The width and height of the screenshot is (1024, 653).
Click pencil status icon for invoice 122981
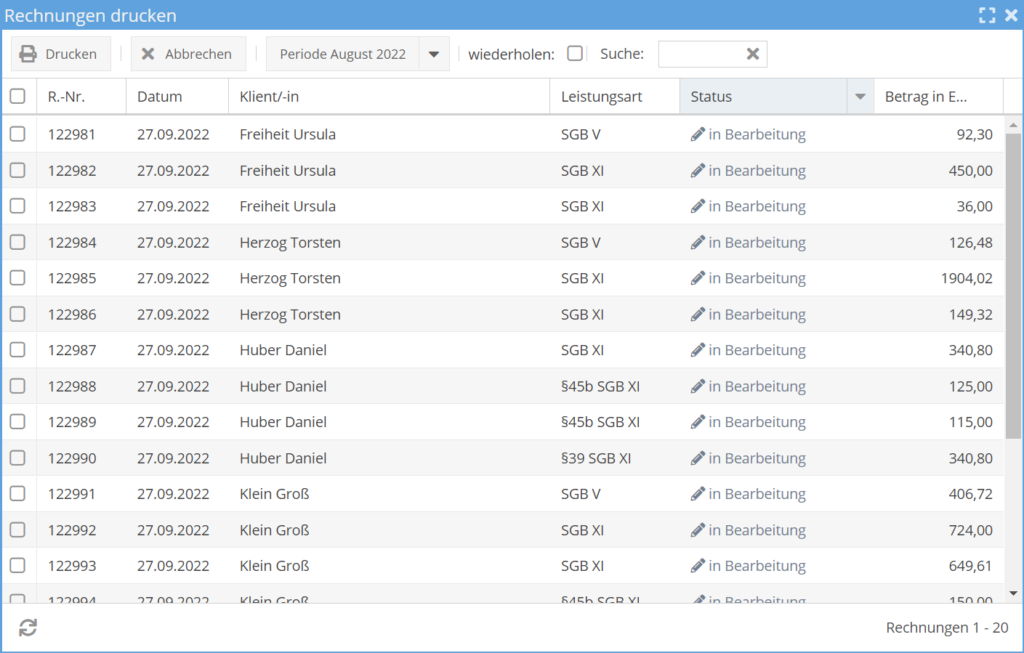pos(698,134)
